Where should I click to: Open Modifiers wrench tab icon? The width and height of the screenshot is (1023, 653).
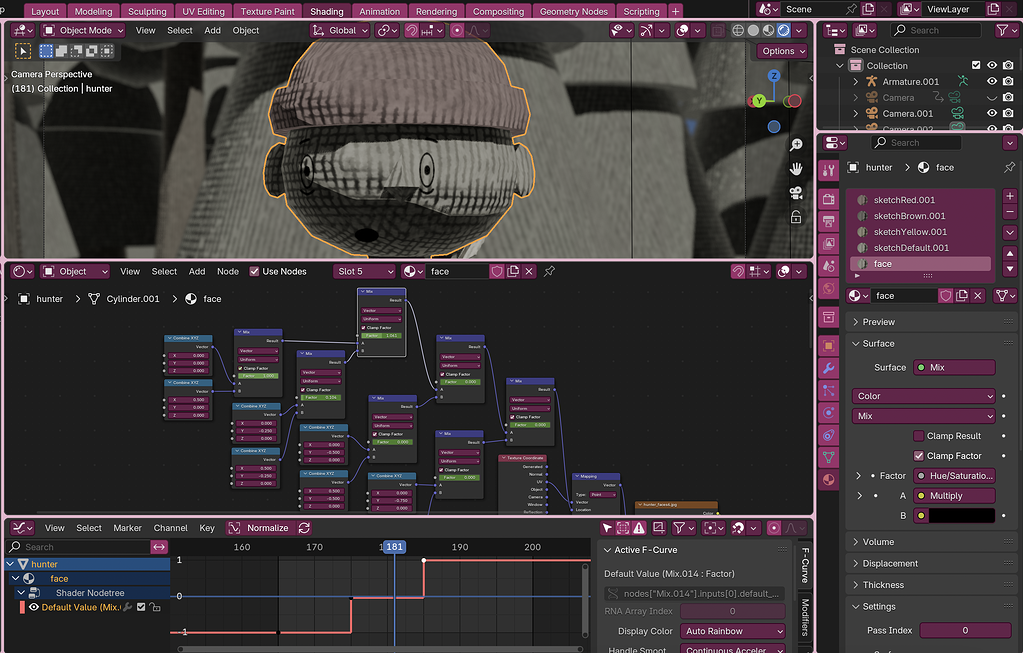829,368
